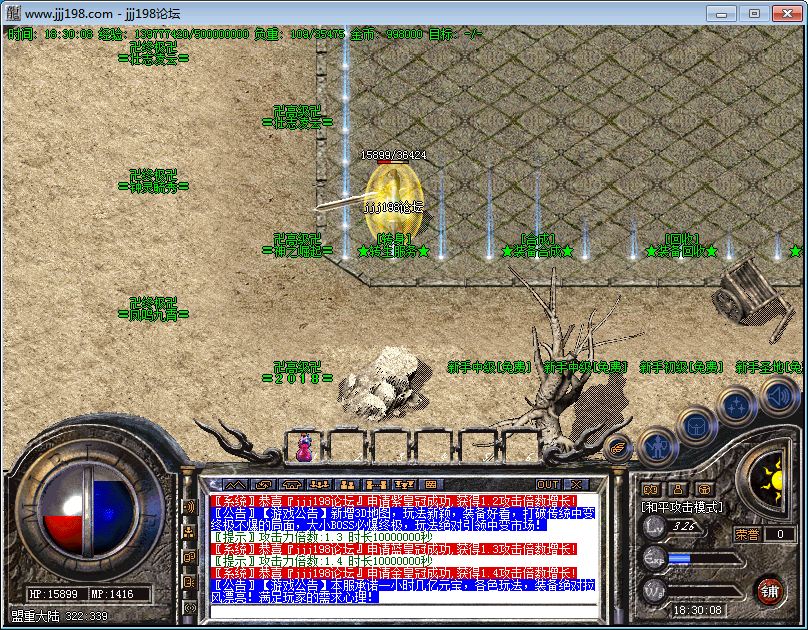
Task: Click the 15899/36424 health bar above character
Action: pos(393,161)
